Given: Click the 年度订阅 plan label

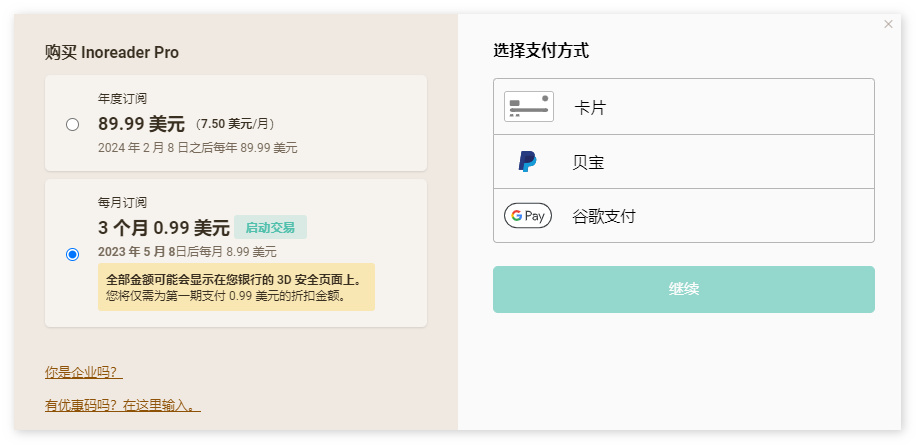Looking at the screenshot, I should point(122,99).
